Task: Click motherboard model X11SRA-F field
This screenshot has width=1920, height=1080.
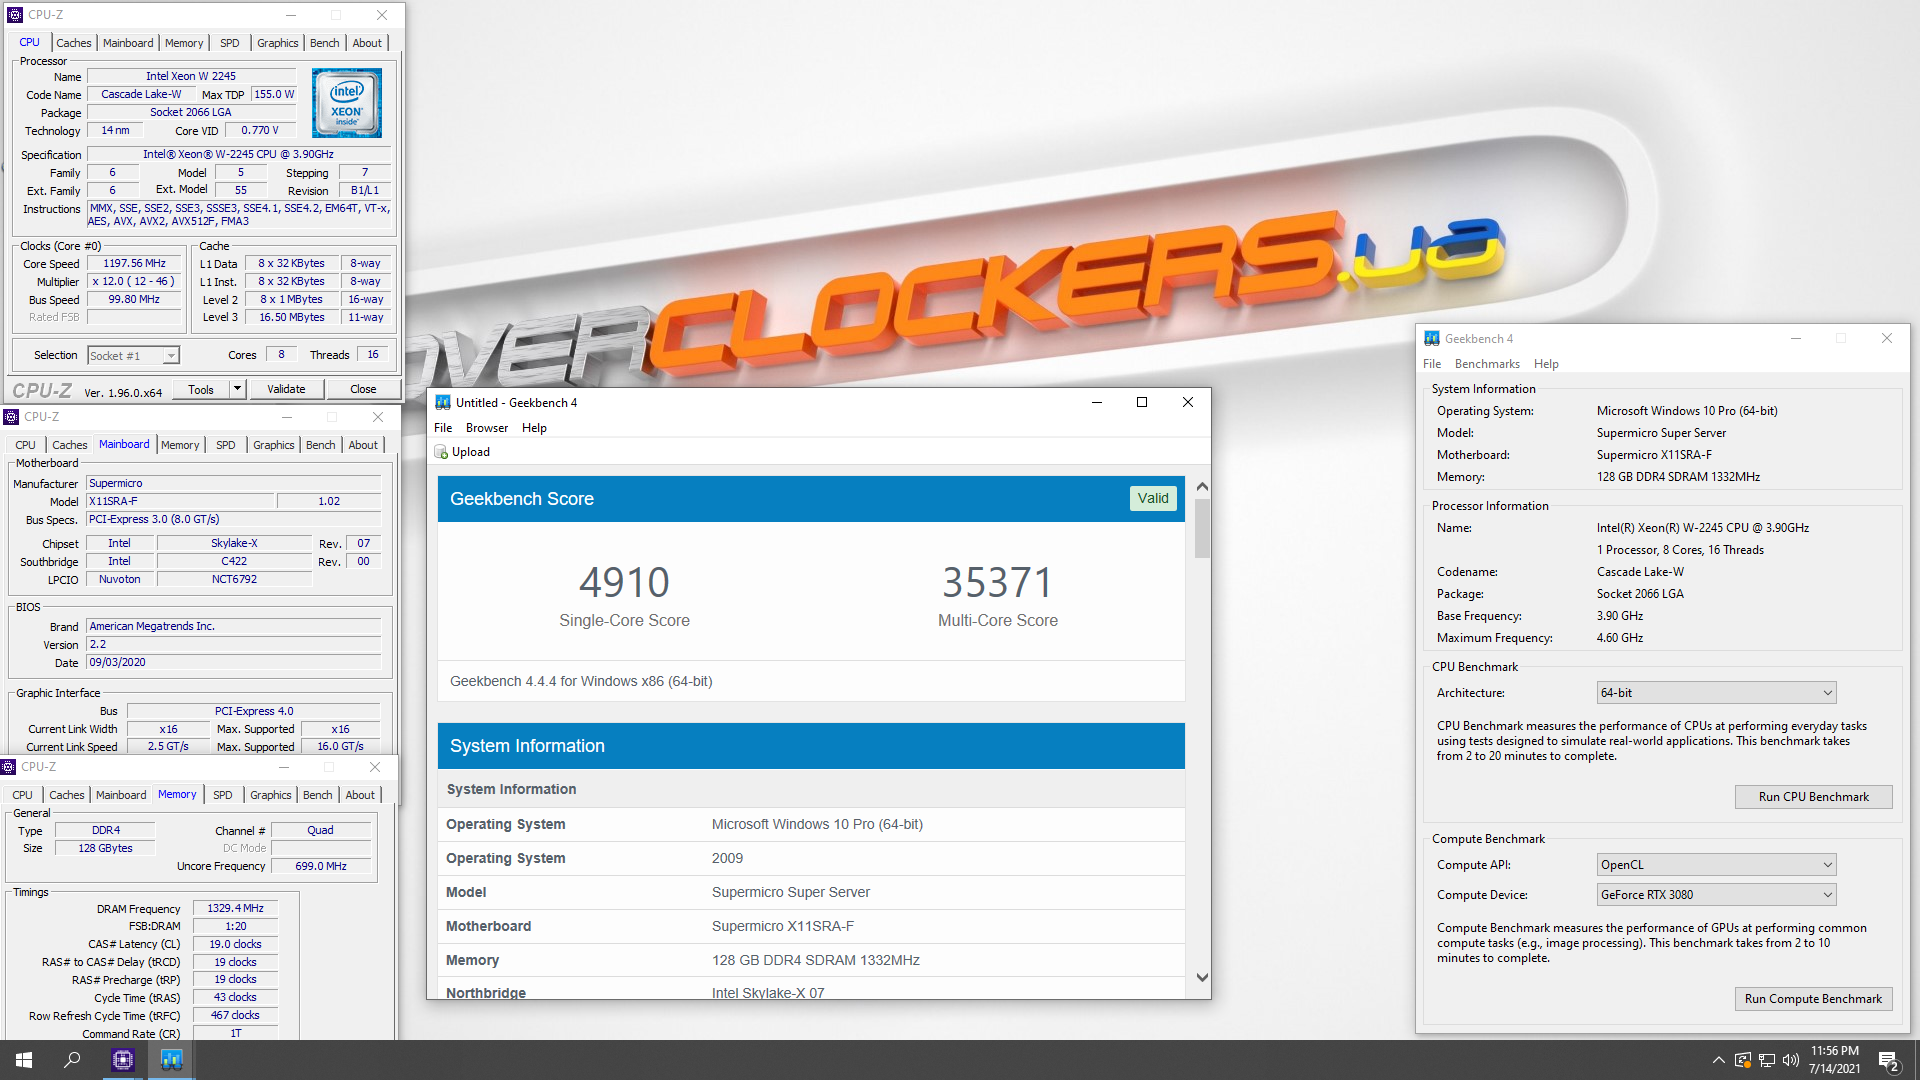Action: coord(180,501)
